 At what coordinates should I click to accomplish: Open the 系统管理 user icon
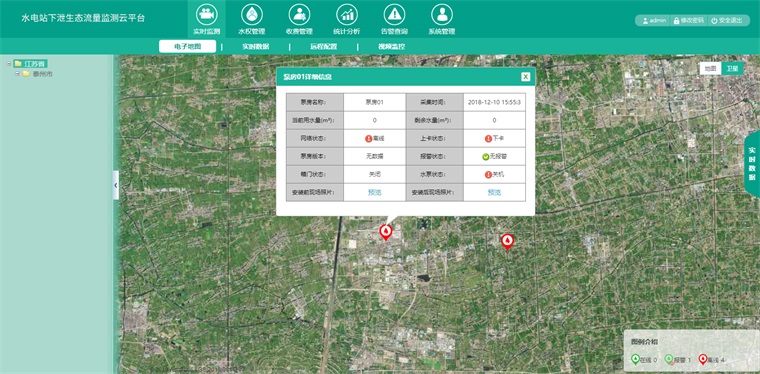tap(442, 15)
